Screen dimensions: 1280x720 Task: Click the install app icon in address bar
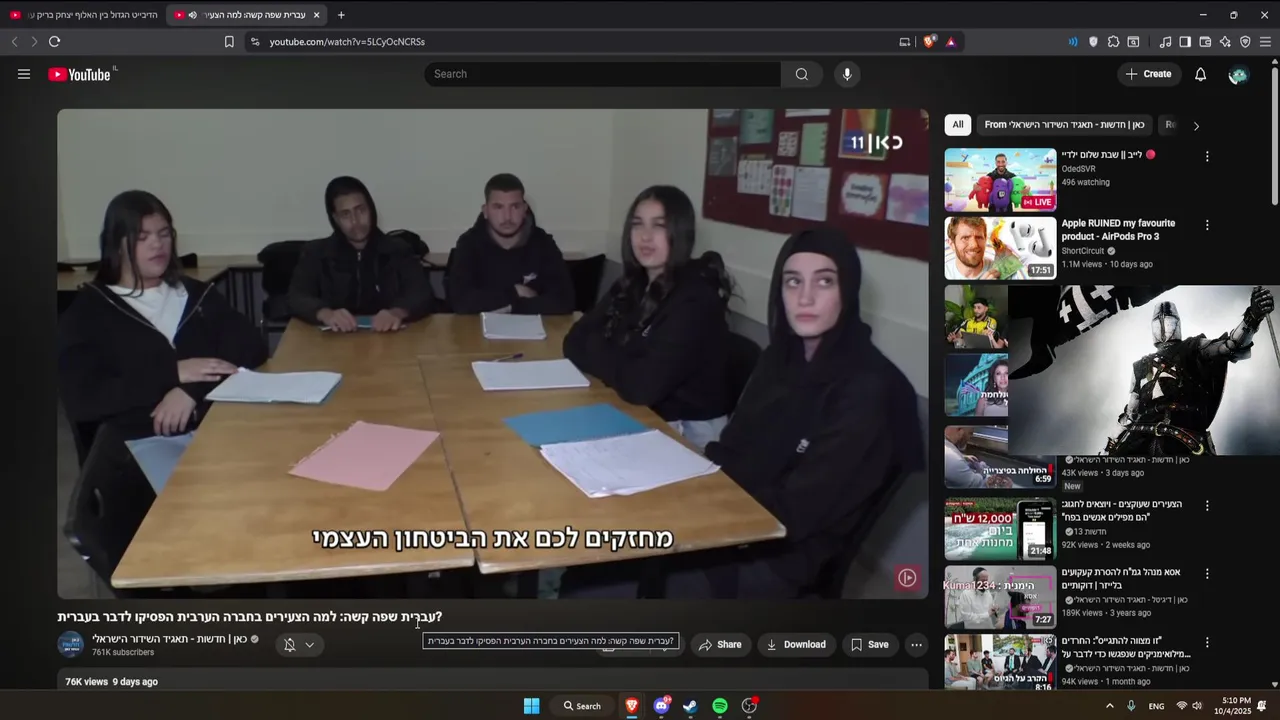905,42
